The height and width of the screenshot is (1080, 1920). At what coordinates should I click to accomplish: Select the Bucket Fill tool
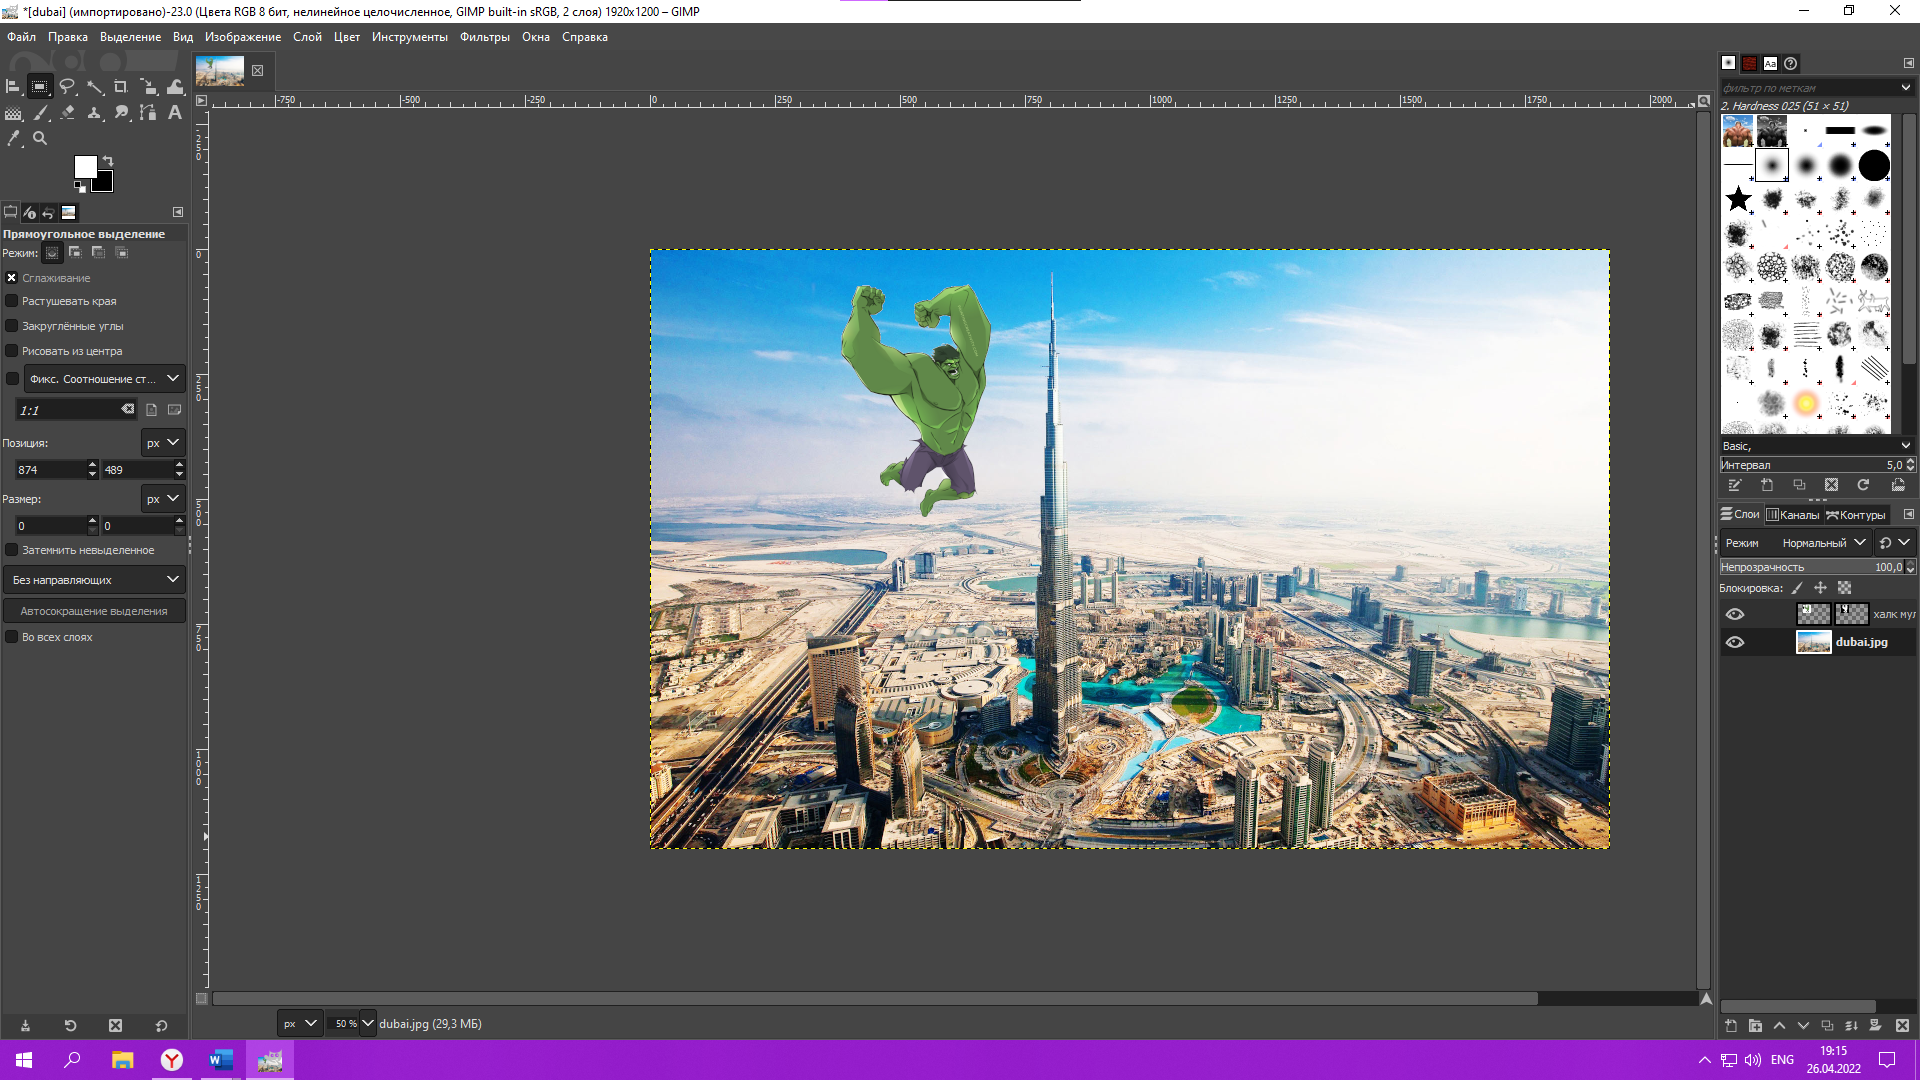click(13, 113)
